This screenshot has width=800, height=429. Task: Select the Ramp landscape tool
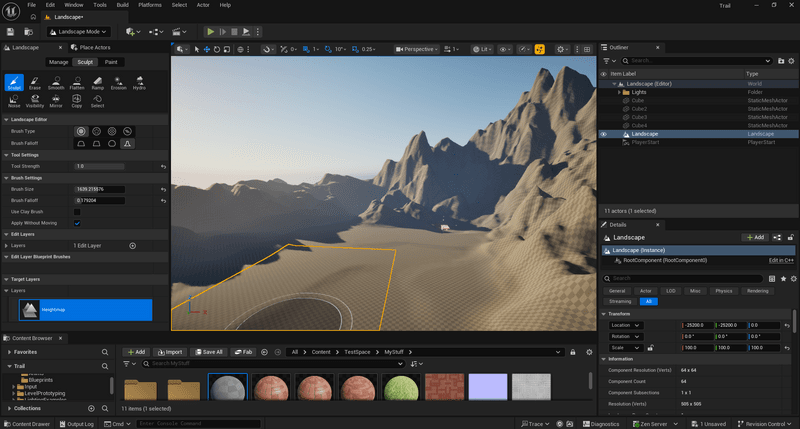(97, 83)
